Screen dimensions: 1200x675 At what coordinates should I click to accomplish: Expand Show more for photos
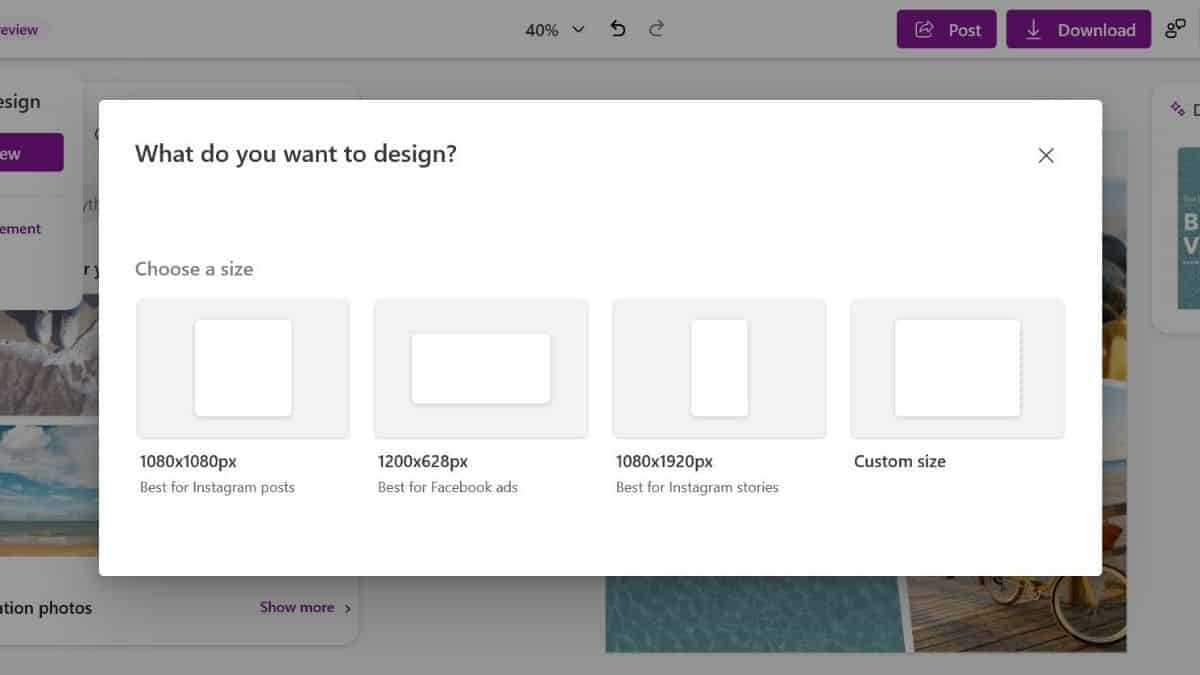point(296,607)
